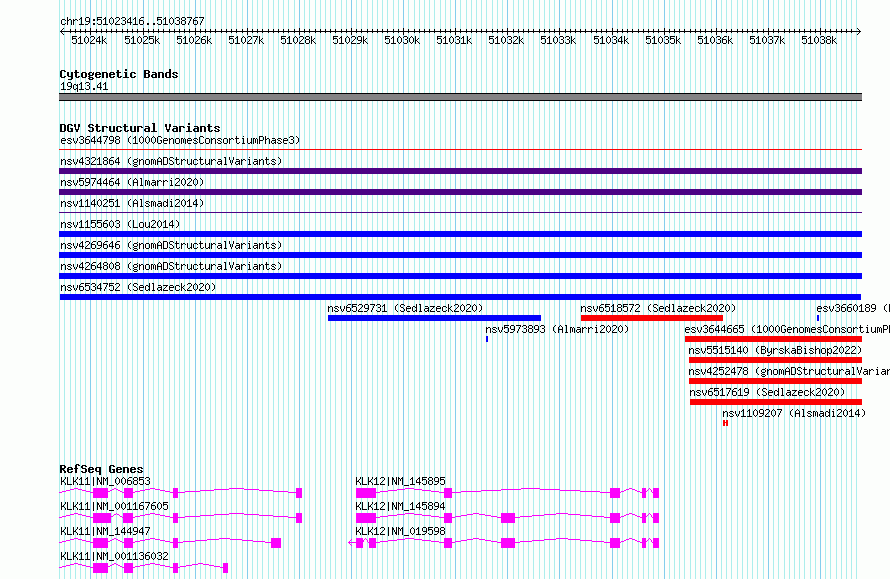Click the left arrow end of ruler

click(x=62, y=31)
